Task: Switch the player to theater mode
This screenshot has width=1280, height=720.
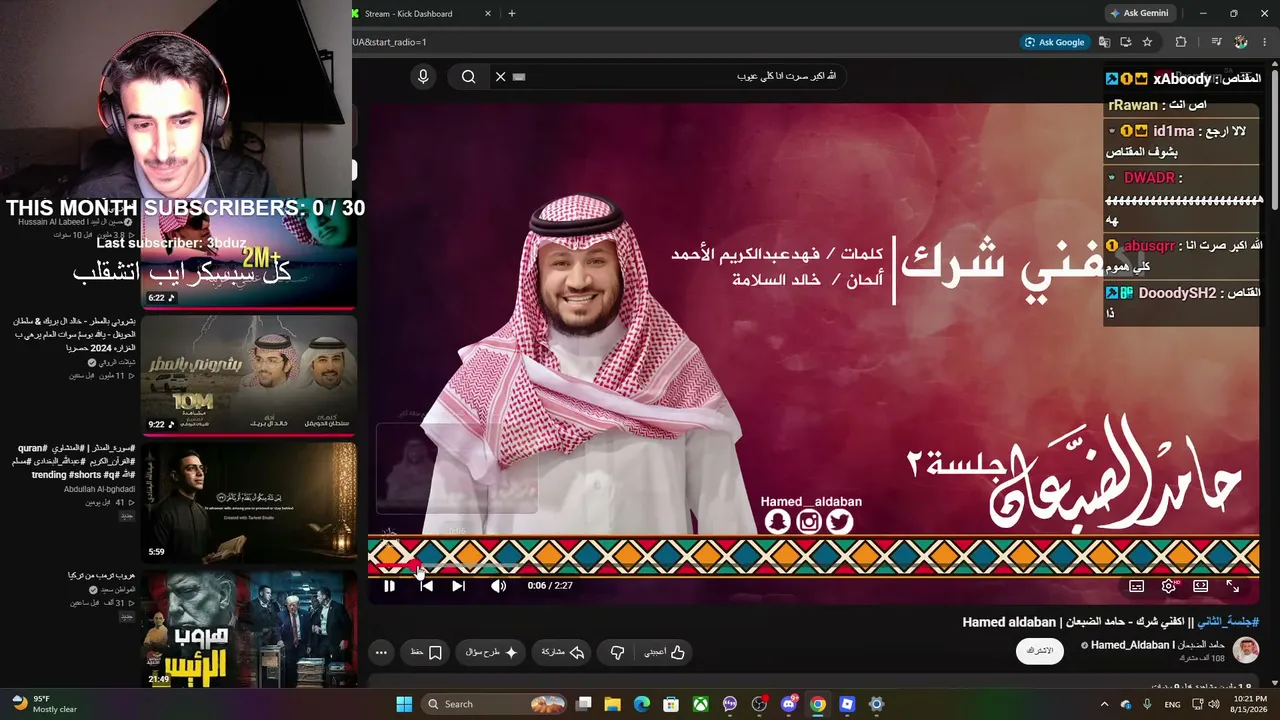Action: (x=1200, y=586)
